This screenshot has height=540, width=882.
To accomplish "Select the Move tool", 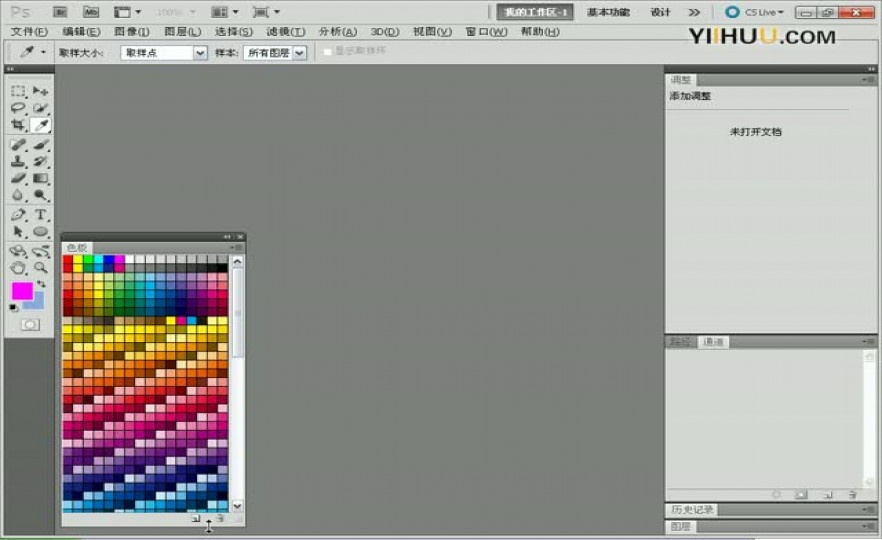I will [40, 91].
